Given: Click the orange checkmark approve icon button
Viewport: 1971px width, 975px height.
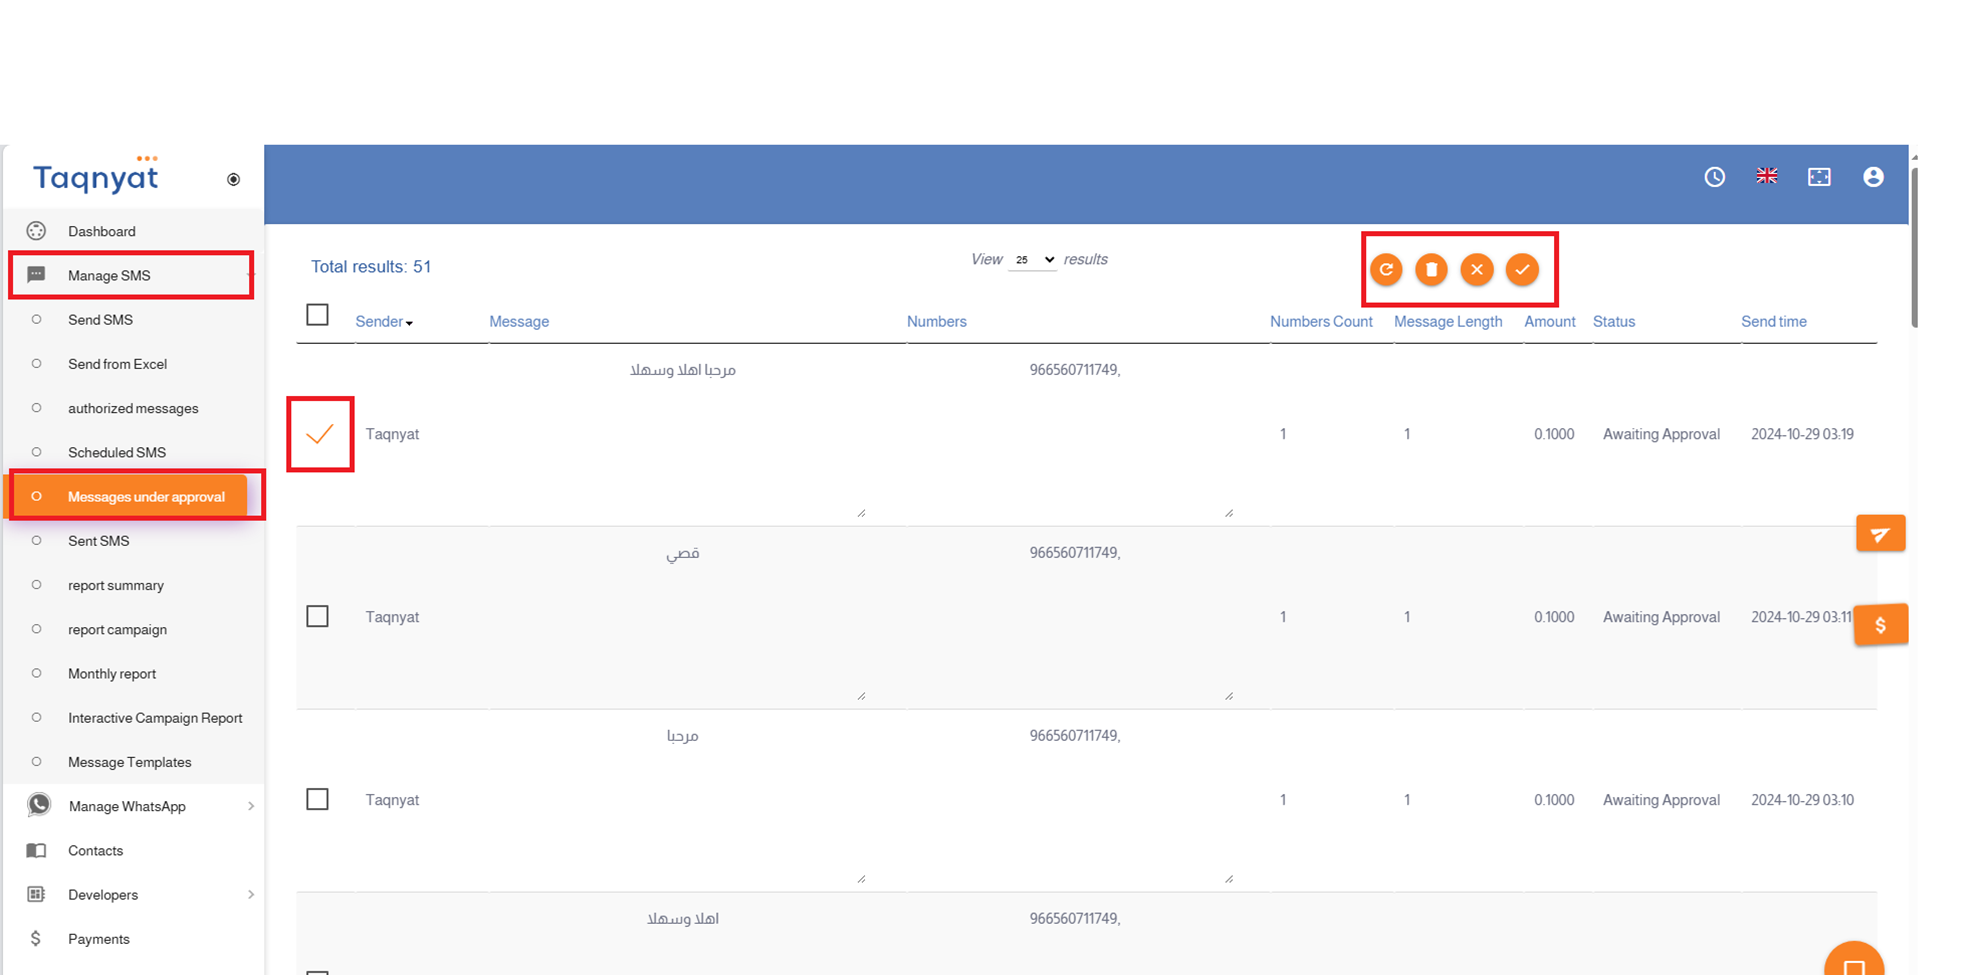Looking at the screenshot, I should [1522, 269].
